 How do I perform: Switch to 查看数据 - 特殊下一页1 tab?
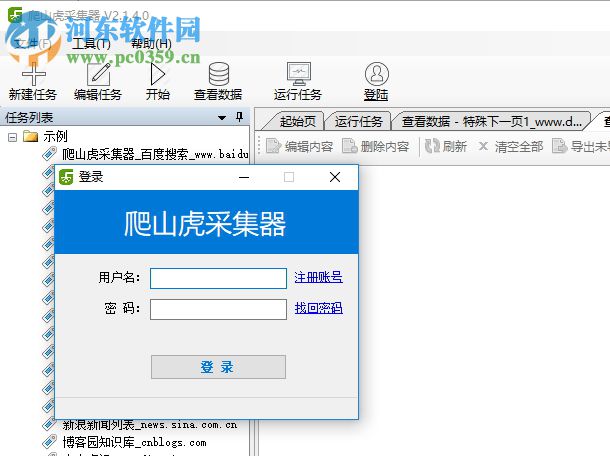[491, 122]
